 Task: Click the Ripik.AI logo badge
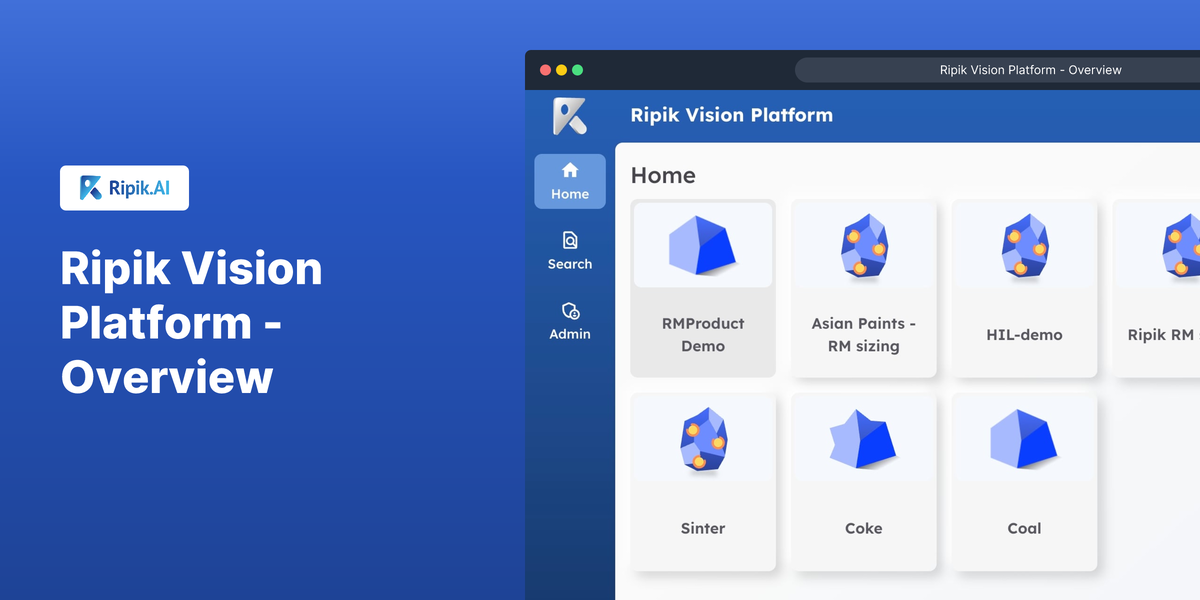(x=124, y=188)
